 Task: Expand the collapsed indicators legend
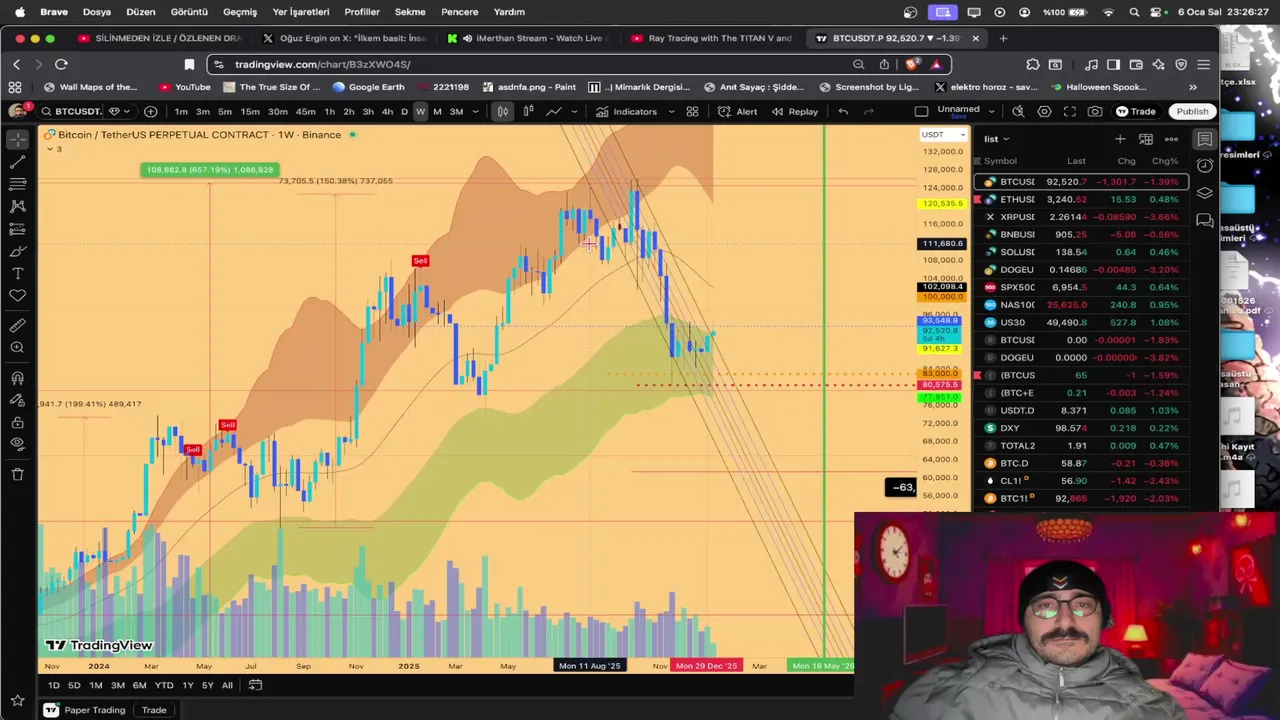click(53, 149)
